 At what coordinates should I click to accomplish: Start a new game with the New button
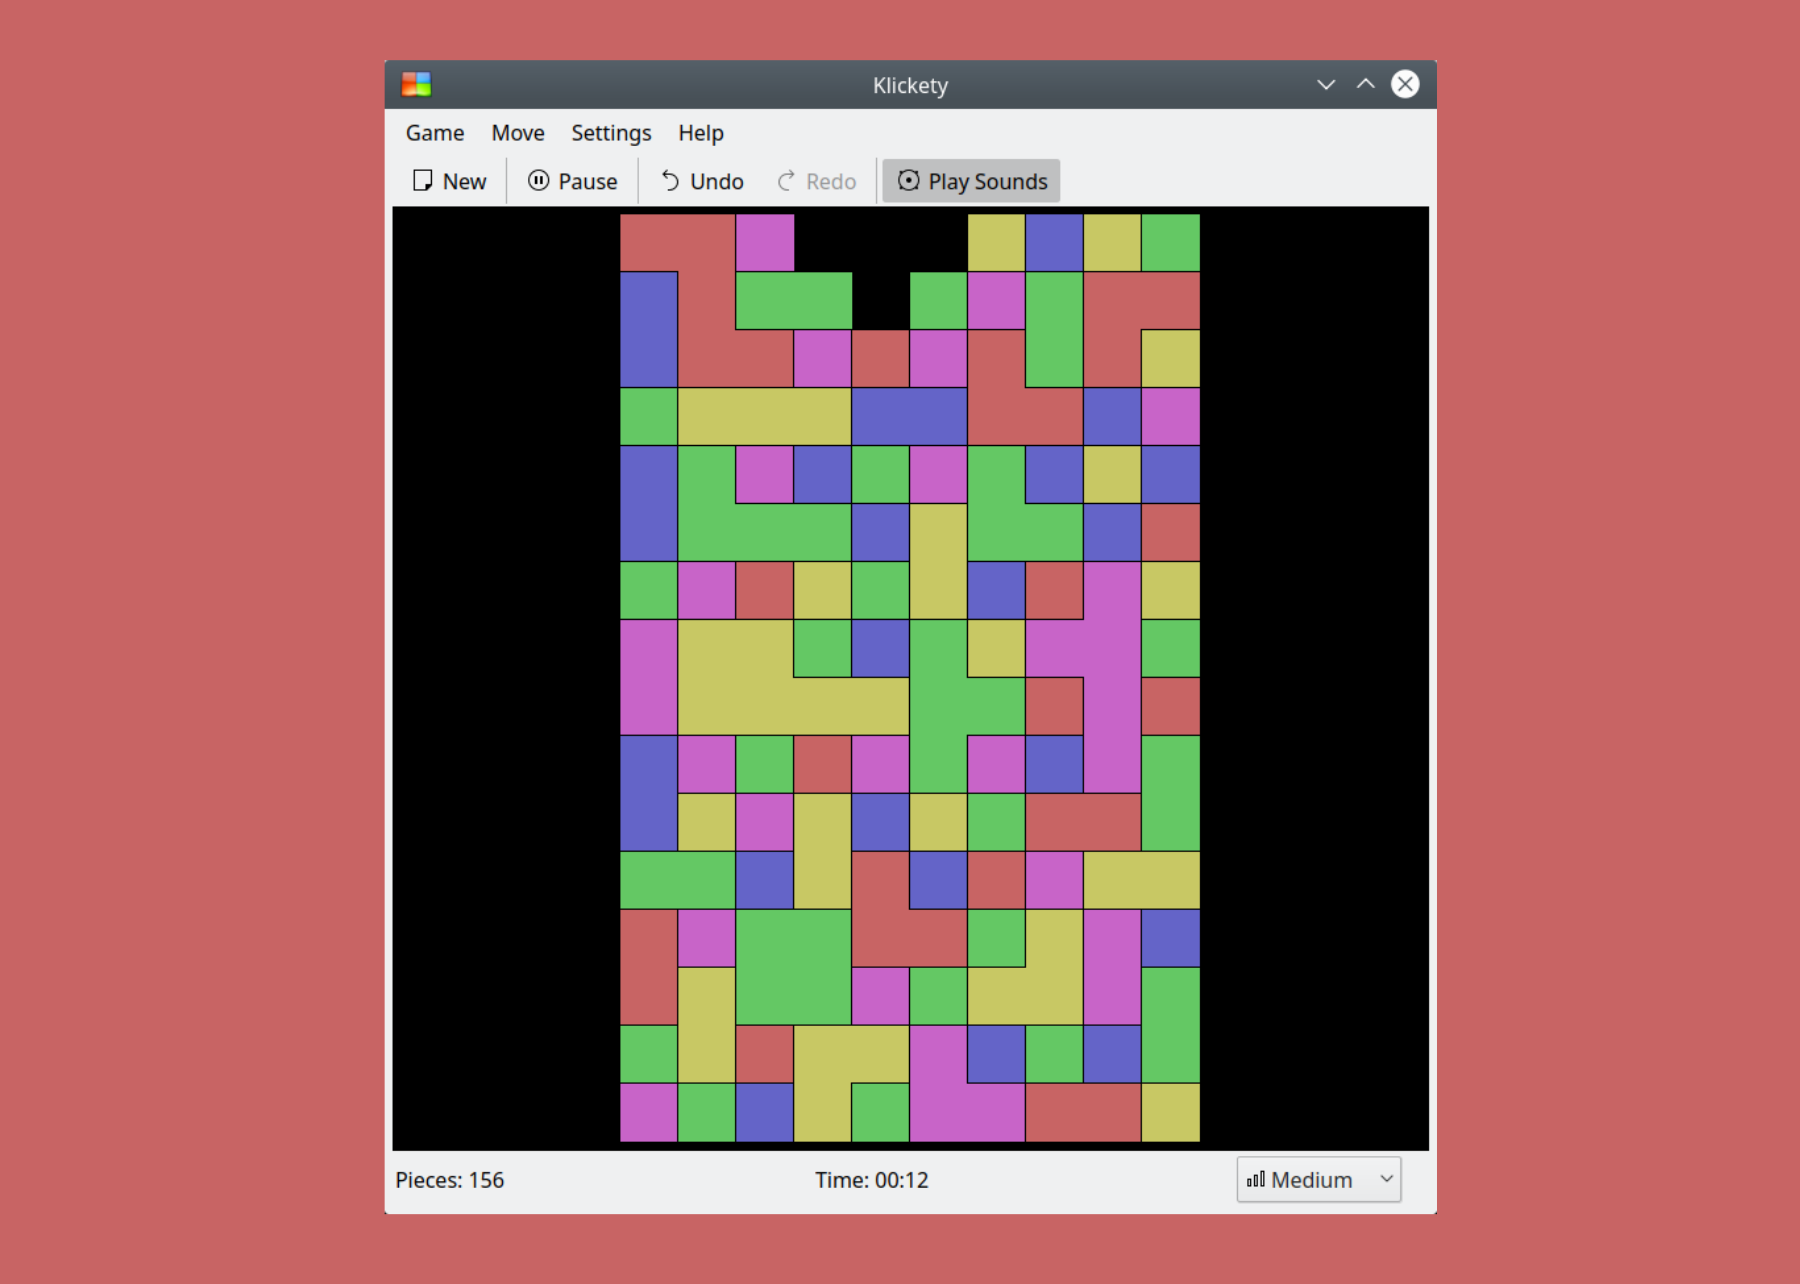pos(450,181)
